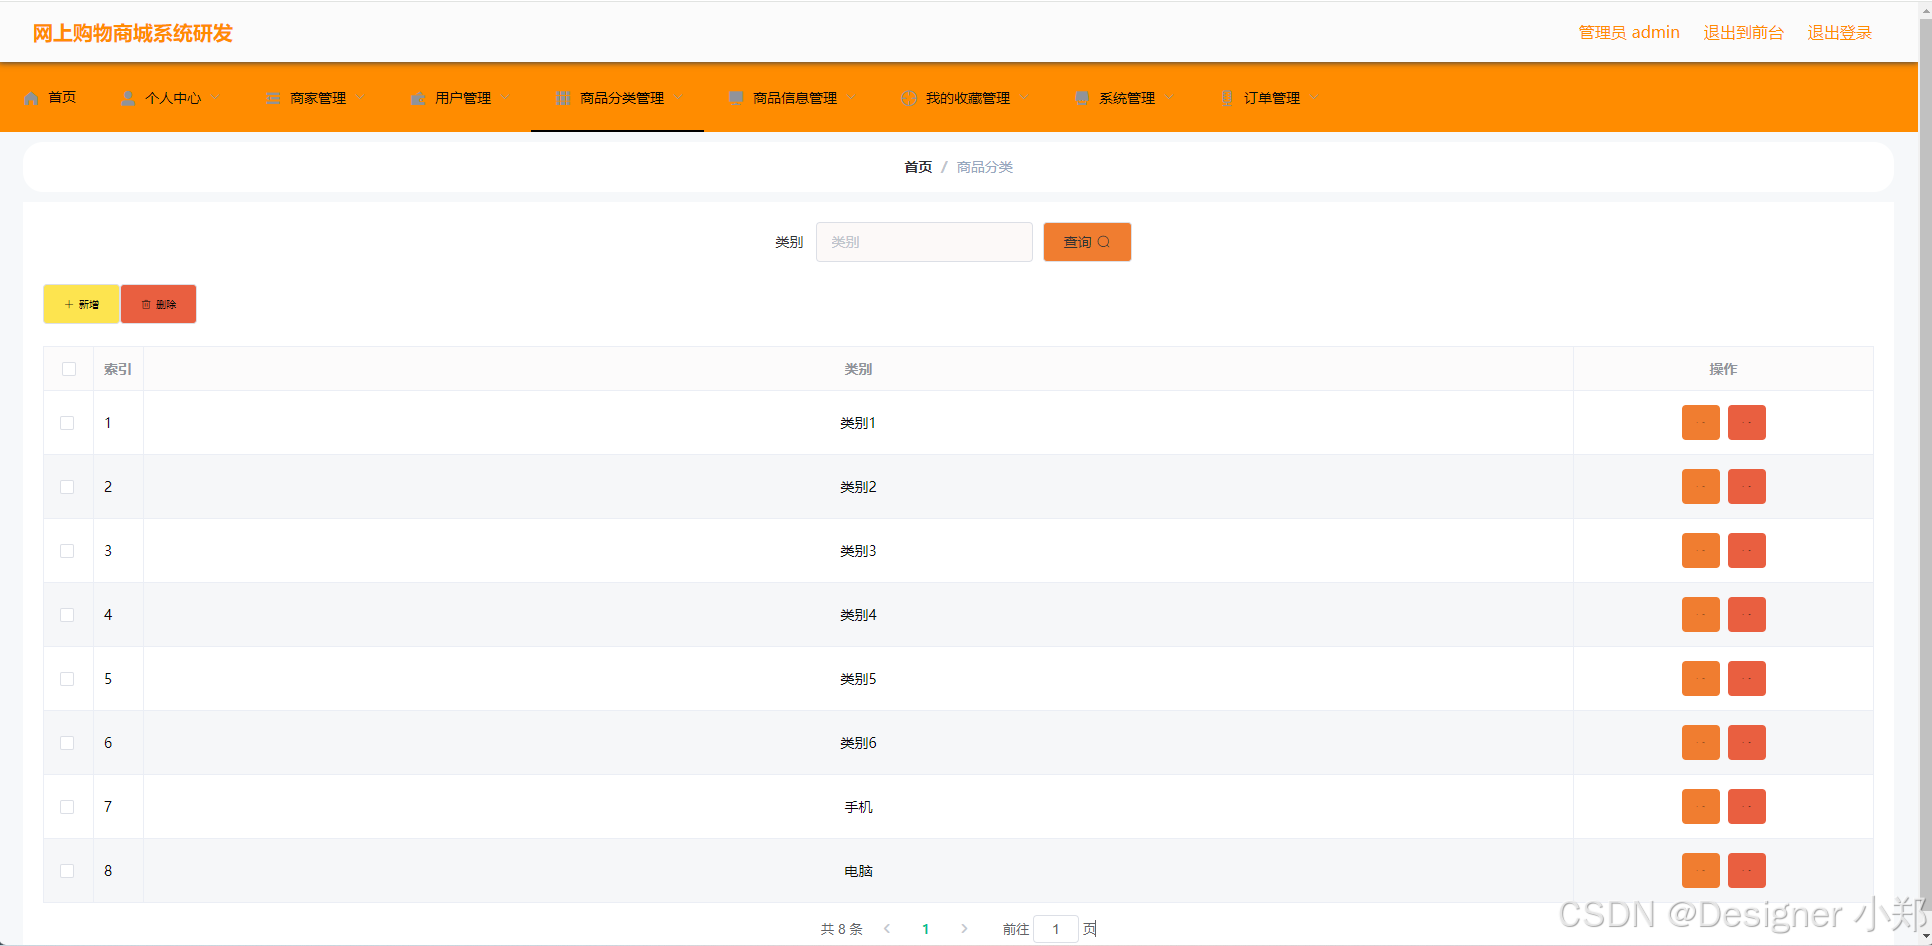Click the 退出到前台 link
1932x946 pixels.
1743,33
